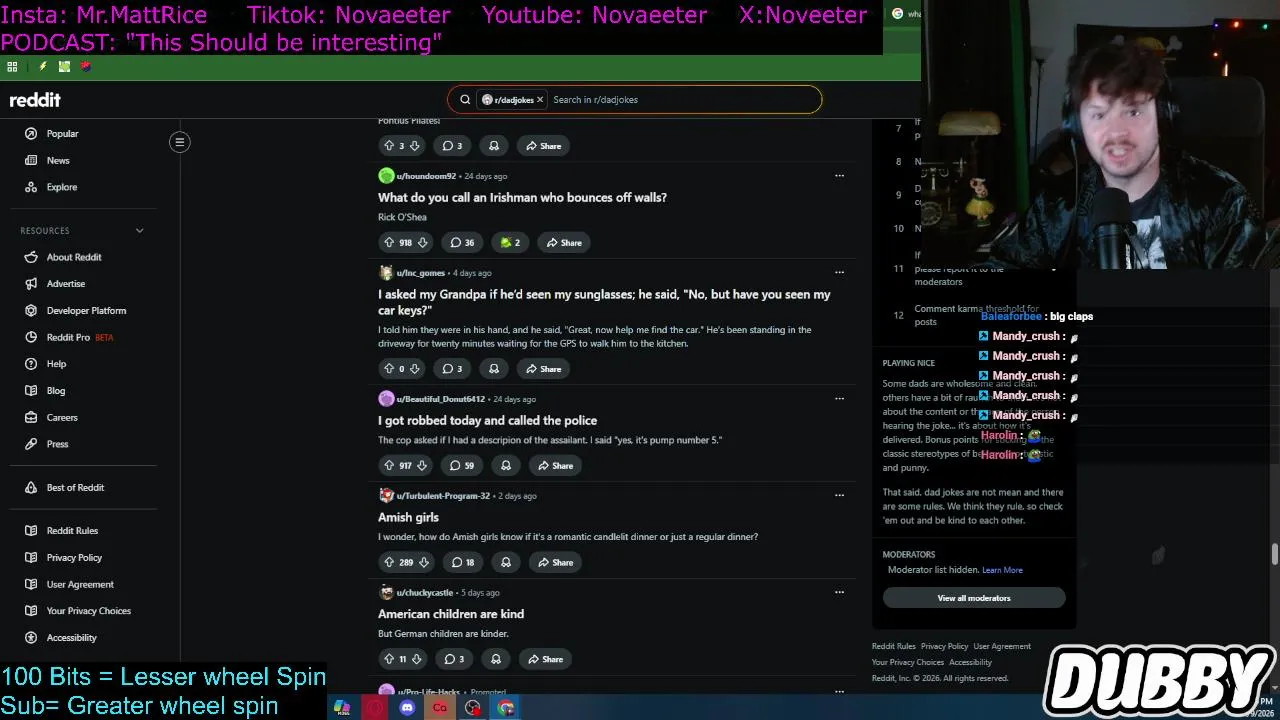The image size is (1280, 720).
Task: Click the search magnifier icon
Action: coord(465,100)
